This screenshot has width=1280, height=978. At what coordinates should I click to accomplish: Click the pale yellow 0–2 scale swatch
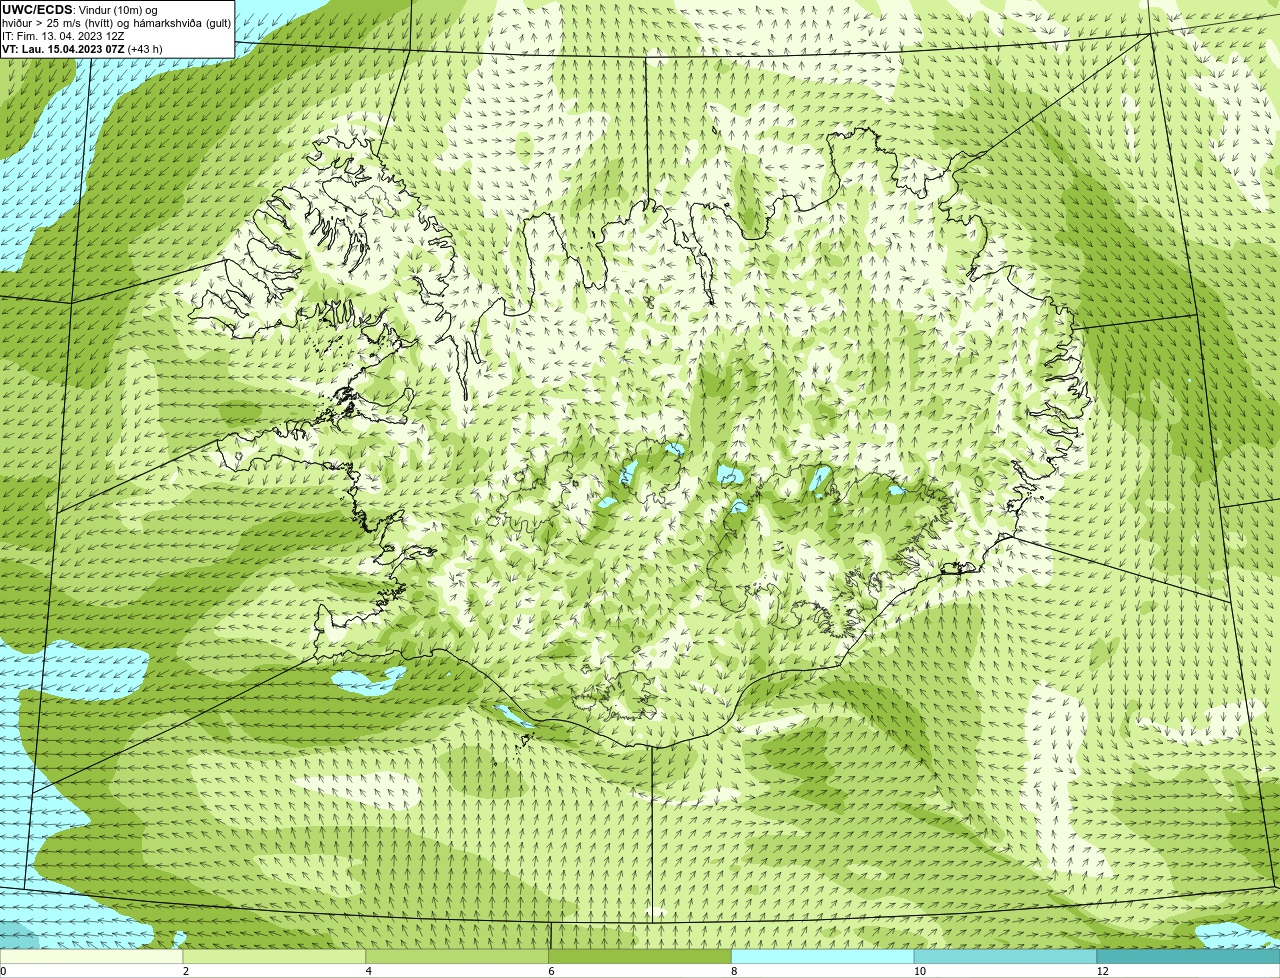(x=92, y=956)
